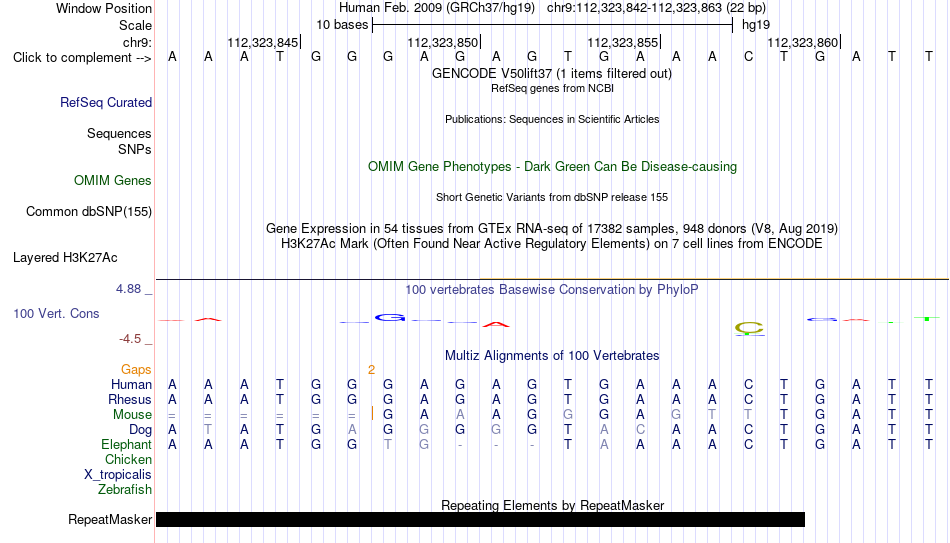
Task: Click the hg19 label beside the scale bar
Action: [756, 25]
